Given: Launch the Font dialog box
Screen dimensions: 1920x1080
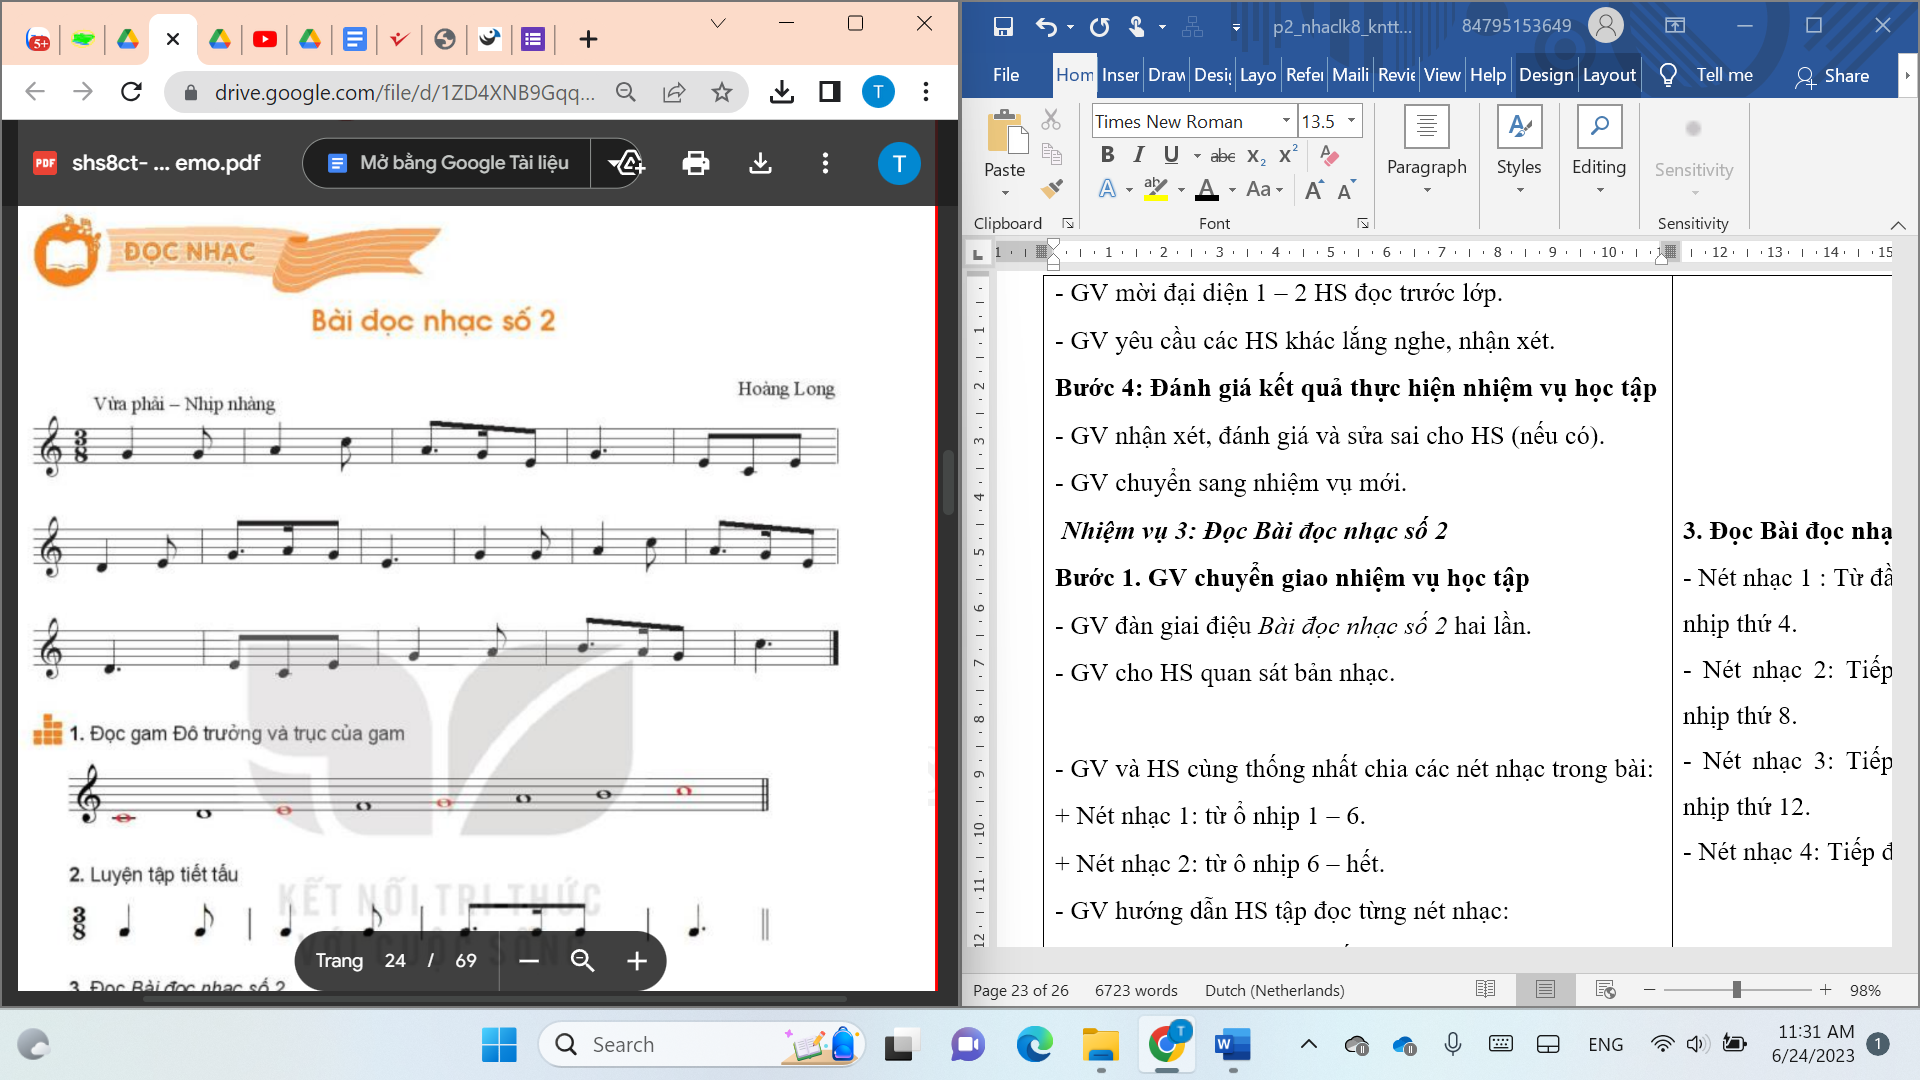Looking at the screenshot, I should pos(1362,223).
